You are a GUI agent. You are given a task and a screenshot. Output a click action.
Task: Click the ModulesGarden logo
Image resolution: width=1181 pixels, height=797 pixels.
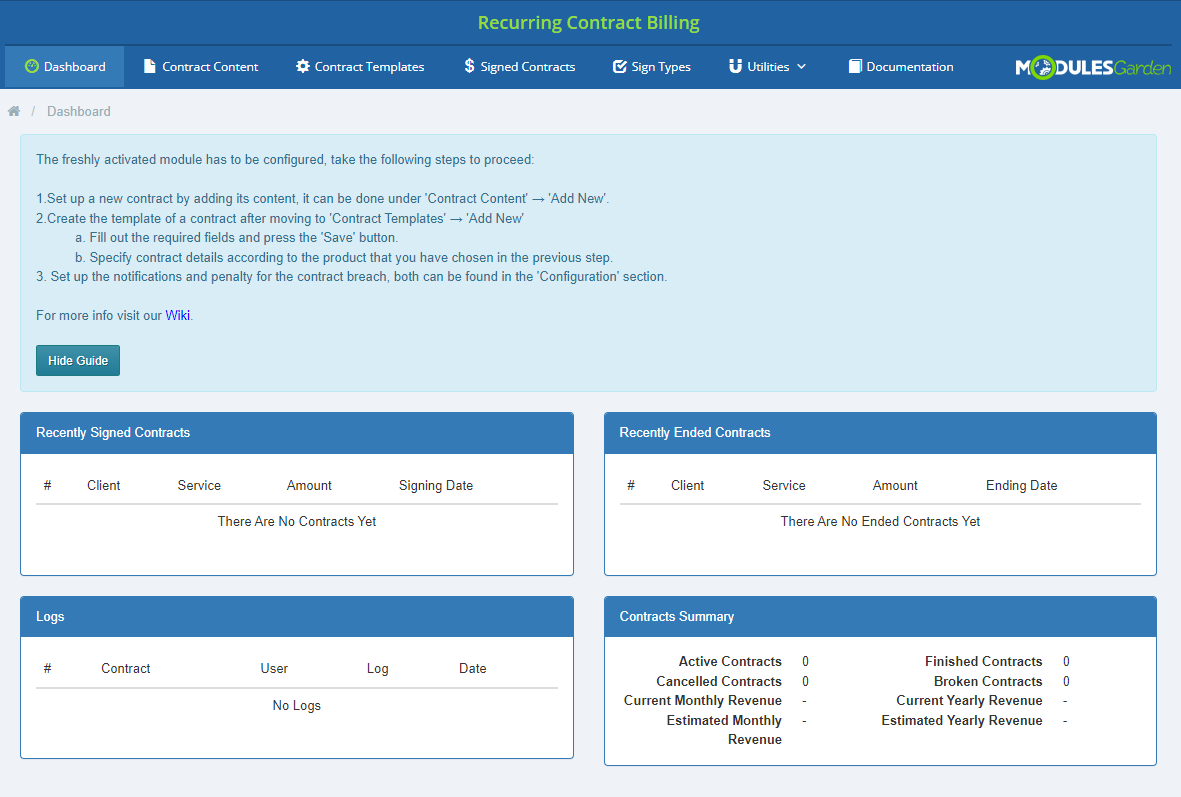click(x=1093, y=67)
